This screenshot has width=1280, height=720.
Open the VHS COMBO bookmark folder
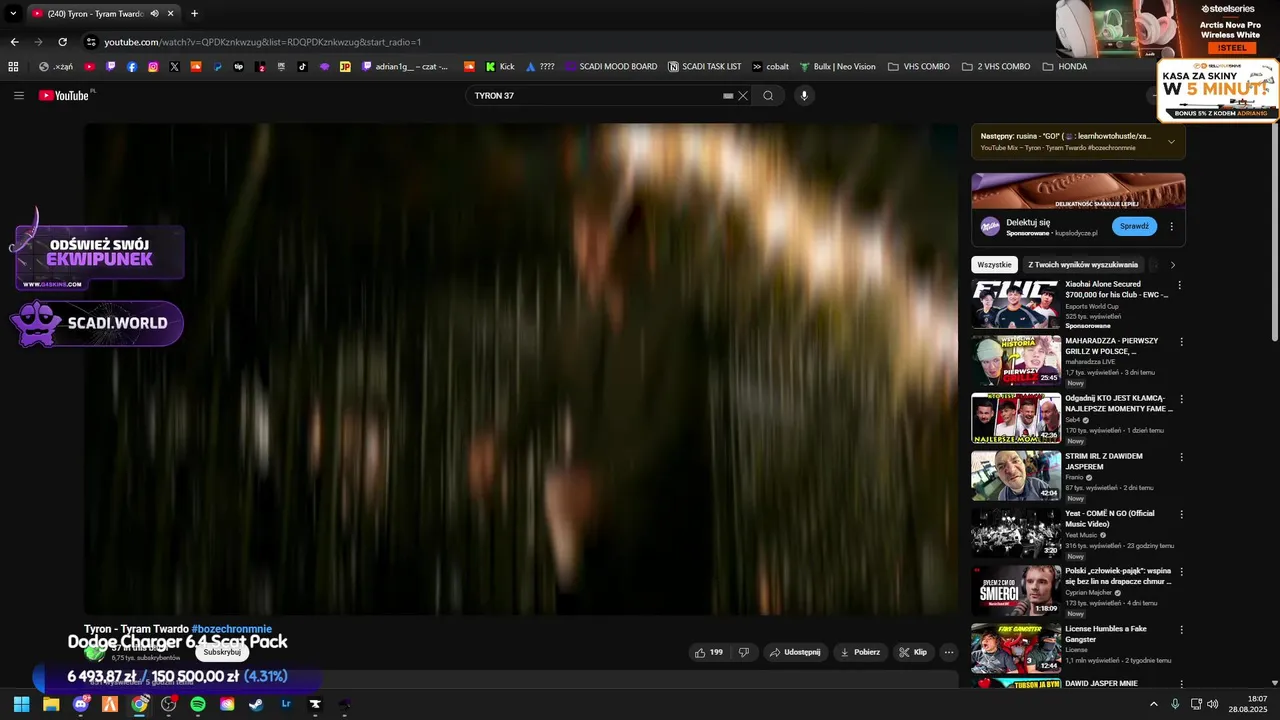918,67
